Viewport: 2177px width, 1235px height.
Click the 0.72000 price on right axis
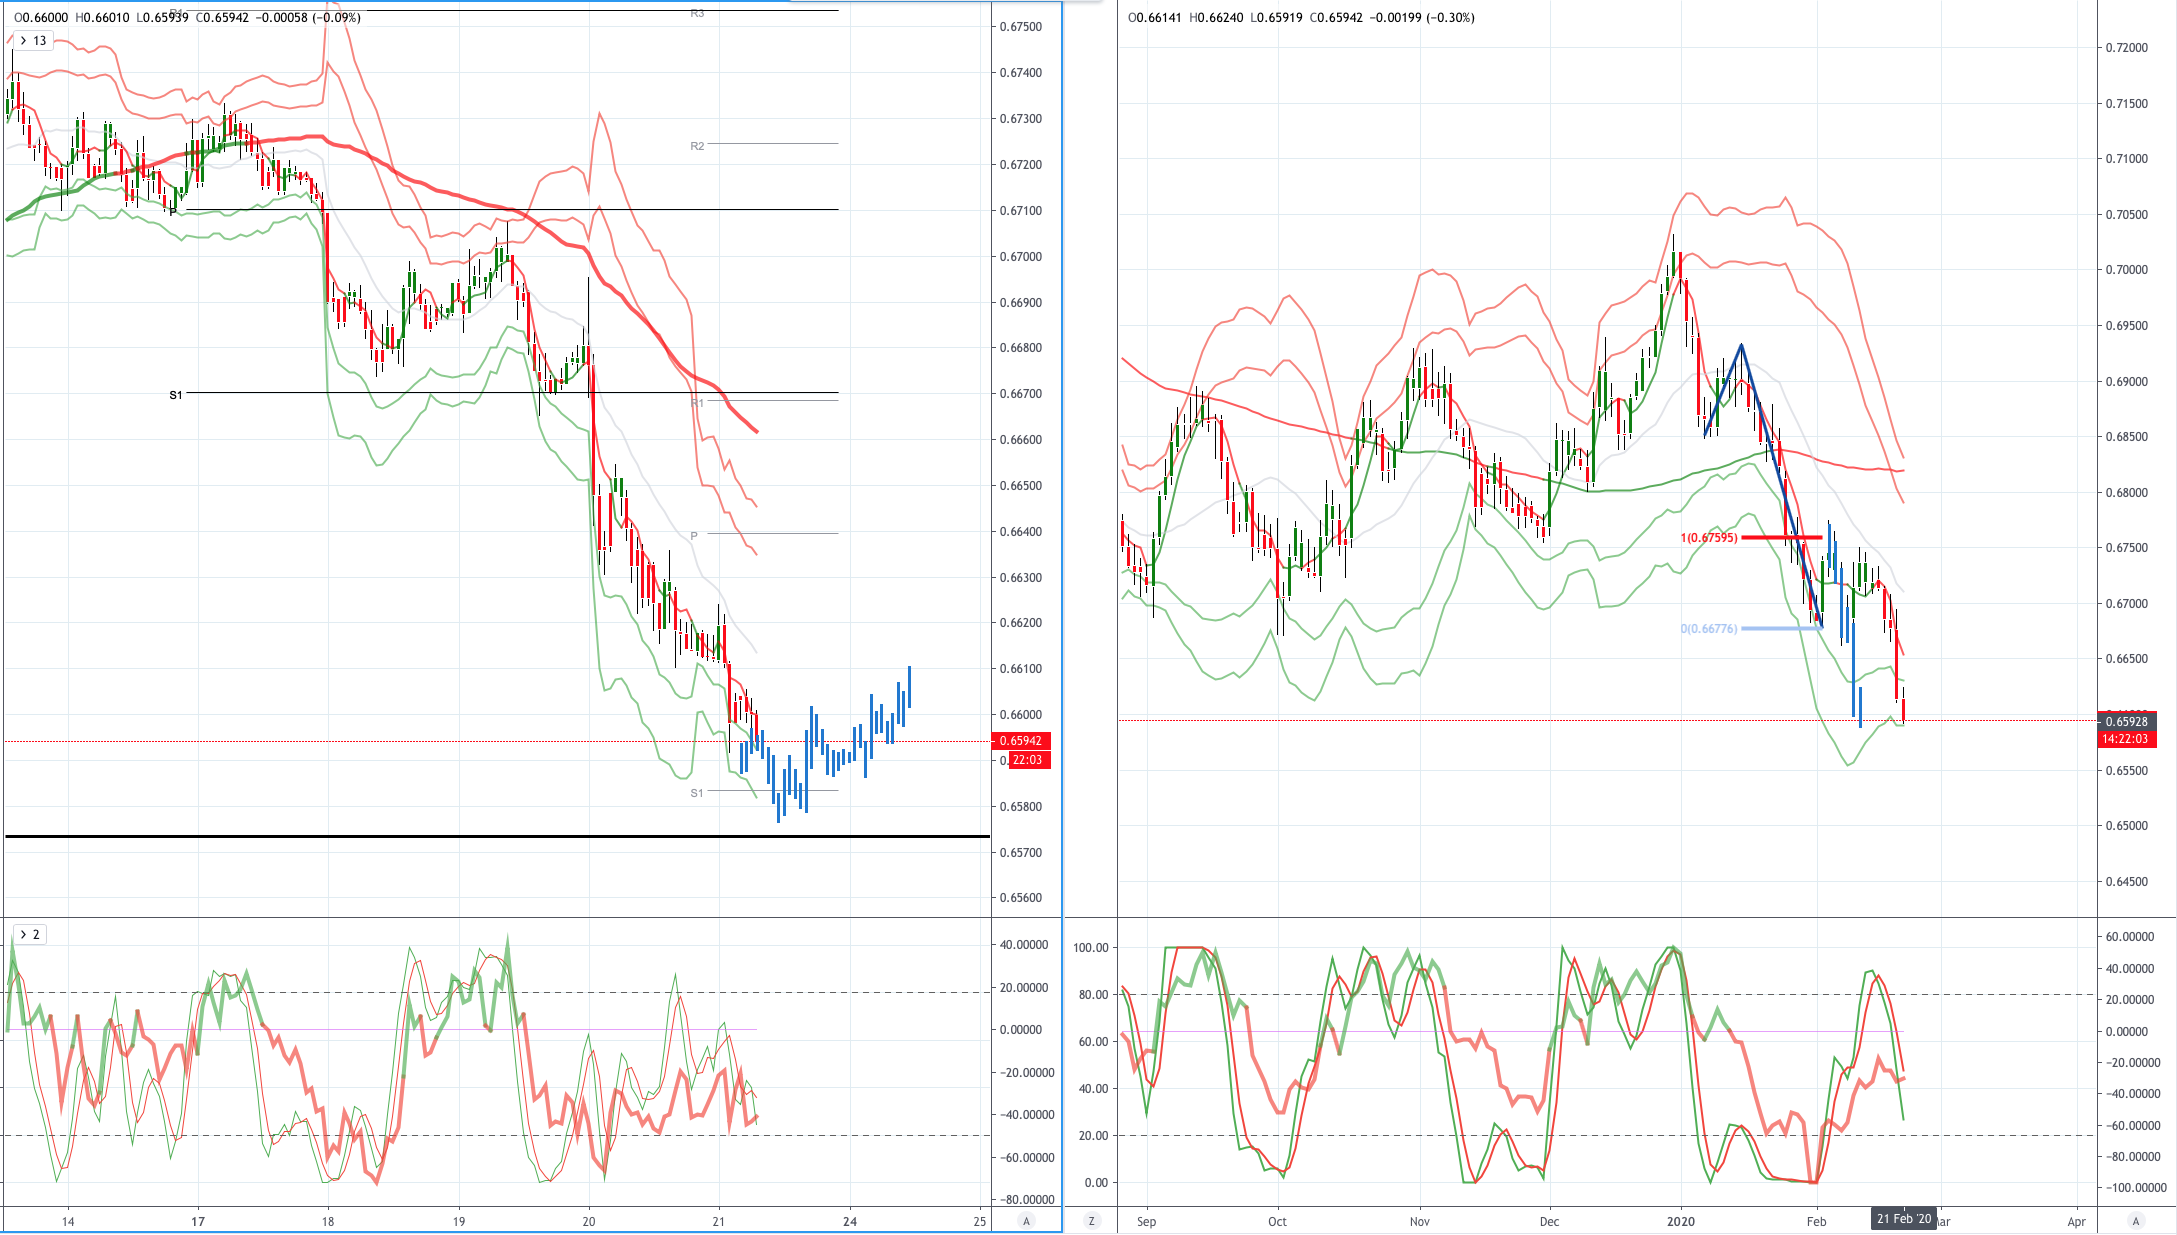pos(2127,48)
